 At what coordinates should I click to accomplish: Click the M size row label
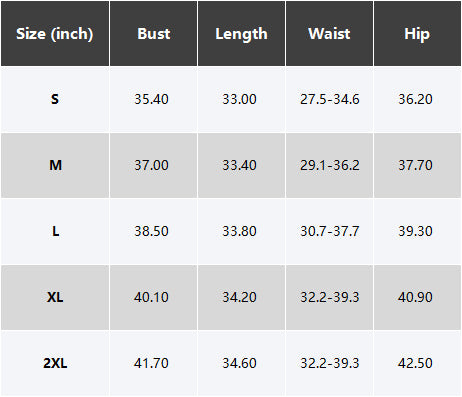click(55, 165)
